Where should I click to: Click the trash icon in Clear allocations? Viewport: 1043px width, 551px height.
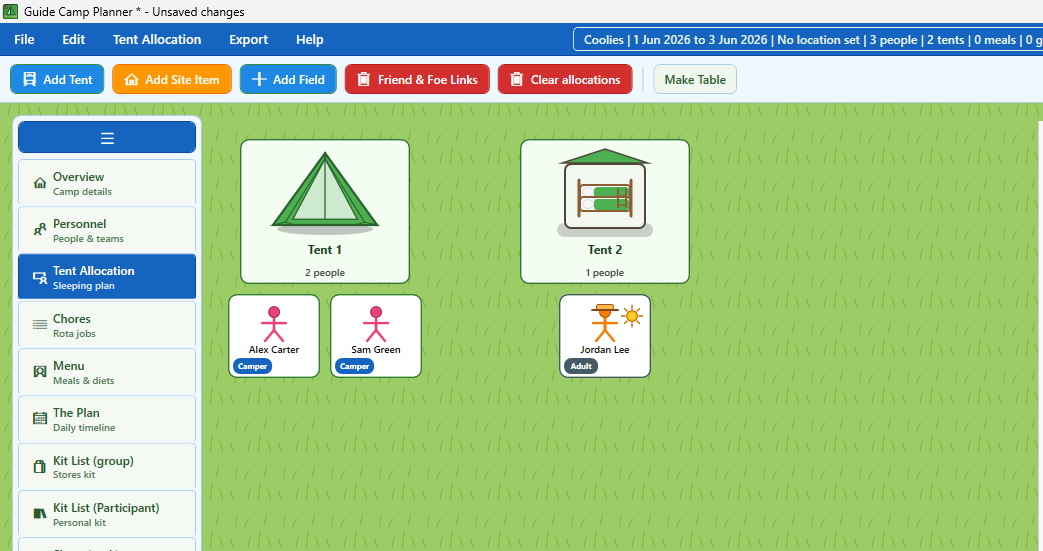[x=517, y=79]
